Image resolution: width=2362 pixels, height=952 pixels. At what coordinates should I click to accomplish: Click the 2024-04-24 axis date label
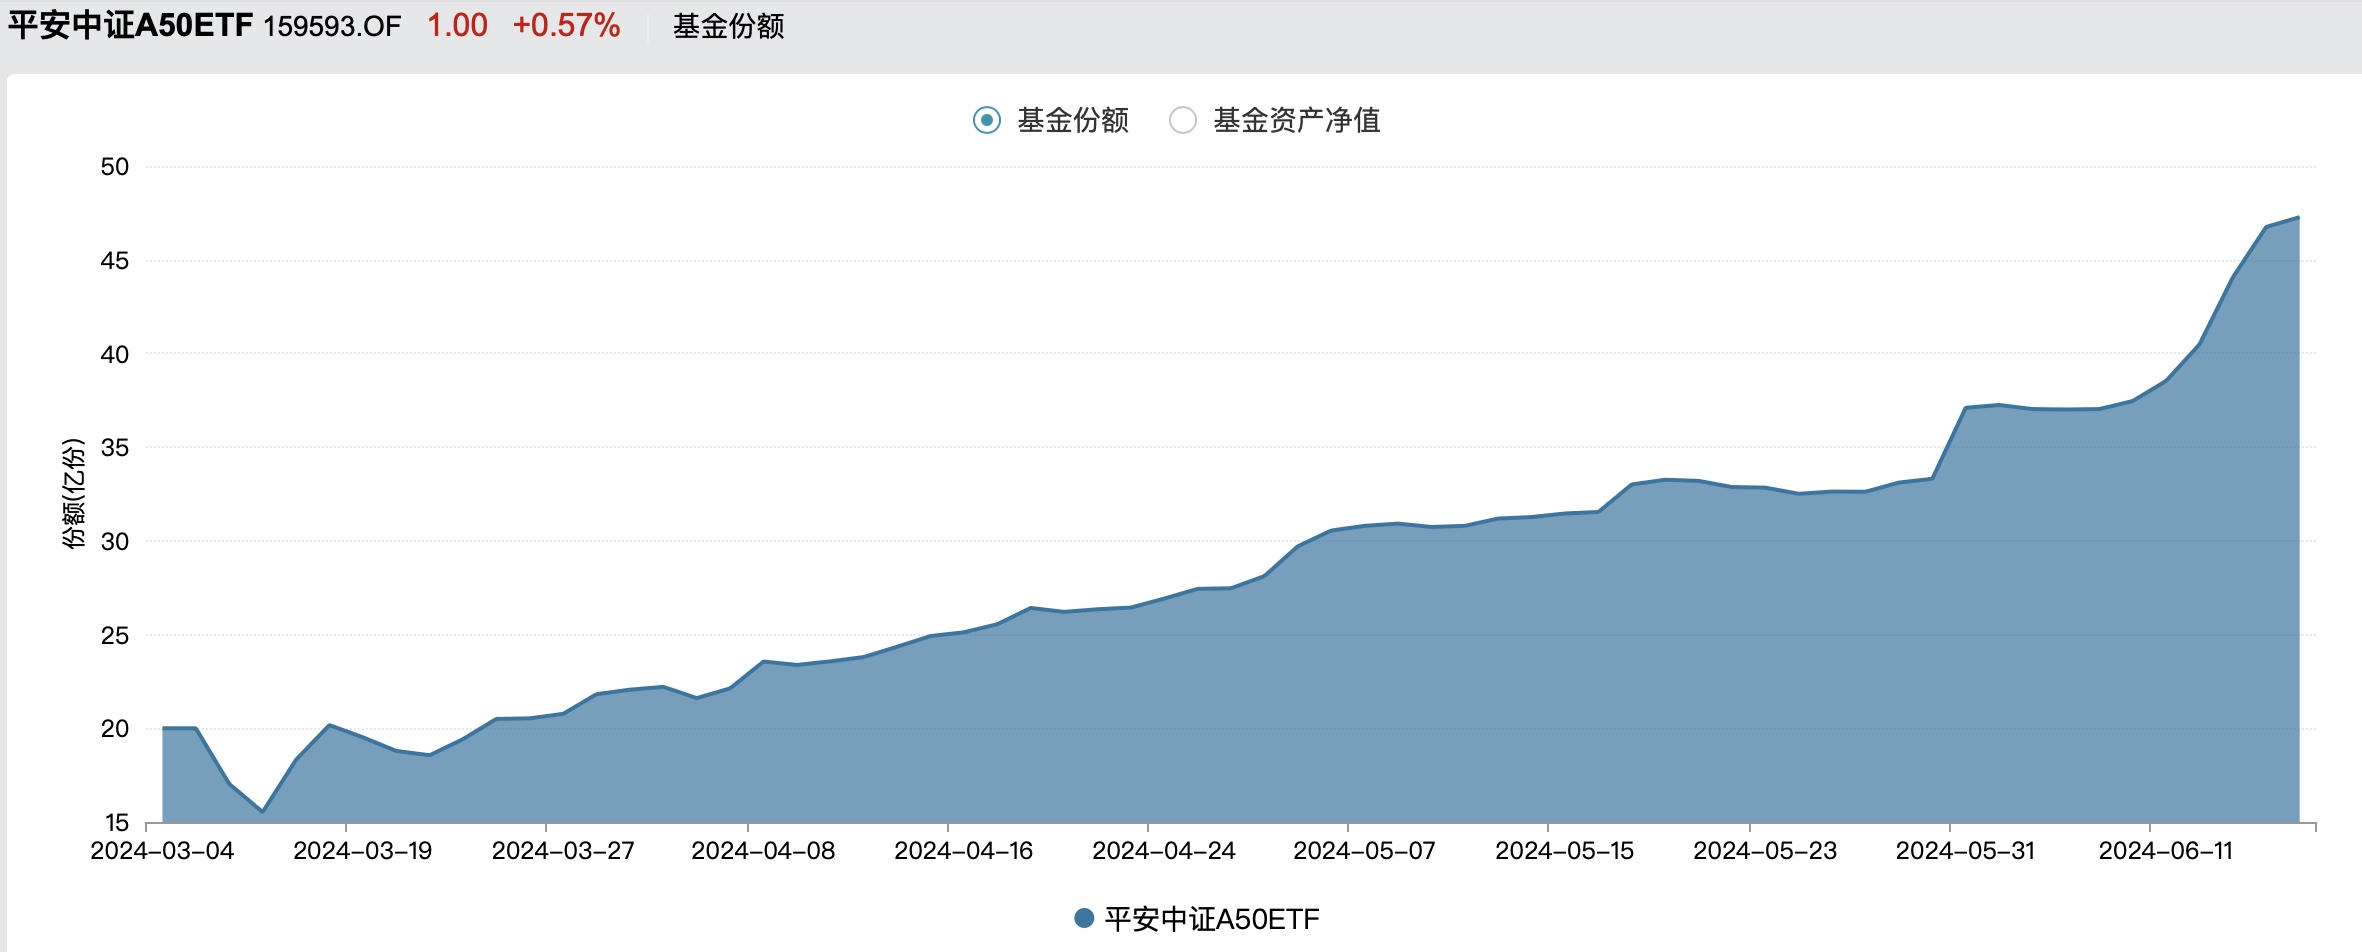click(1164, 851)
